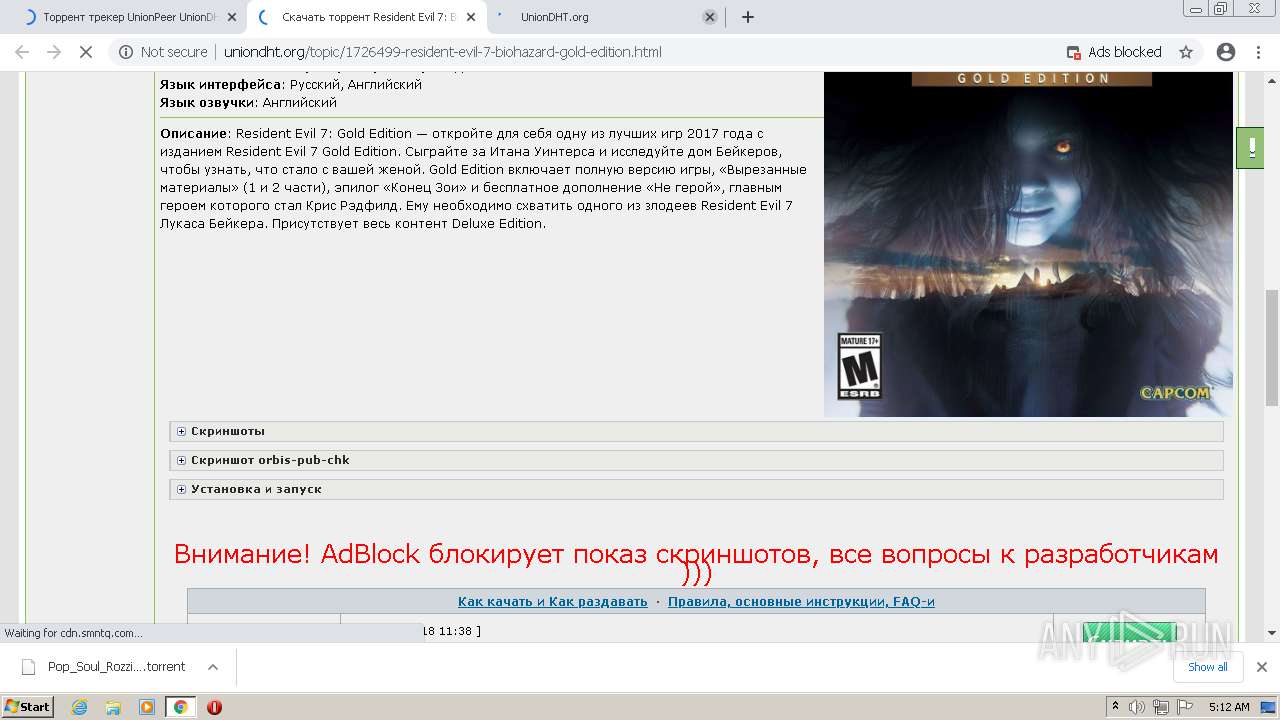This screenshot has width=1280, height=720.
Task: View Not secure site information
Action: 163,52
